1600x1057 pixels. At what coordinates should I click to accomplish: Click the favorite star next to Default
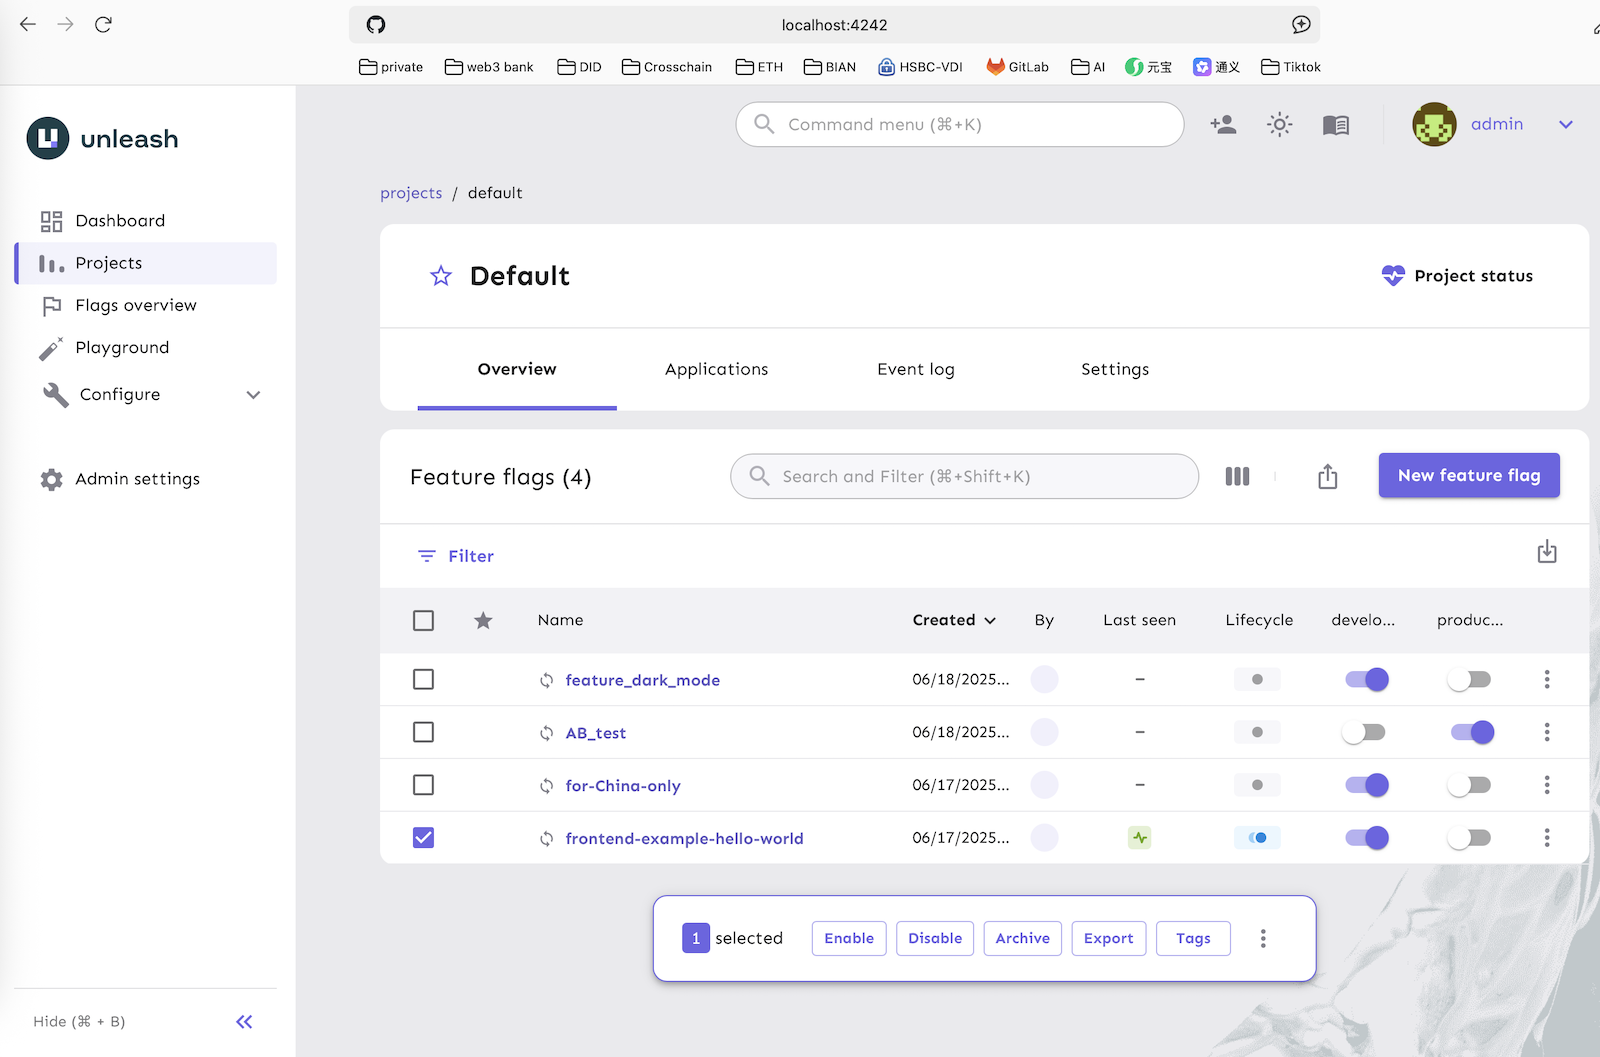441,276
